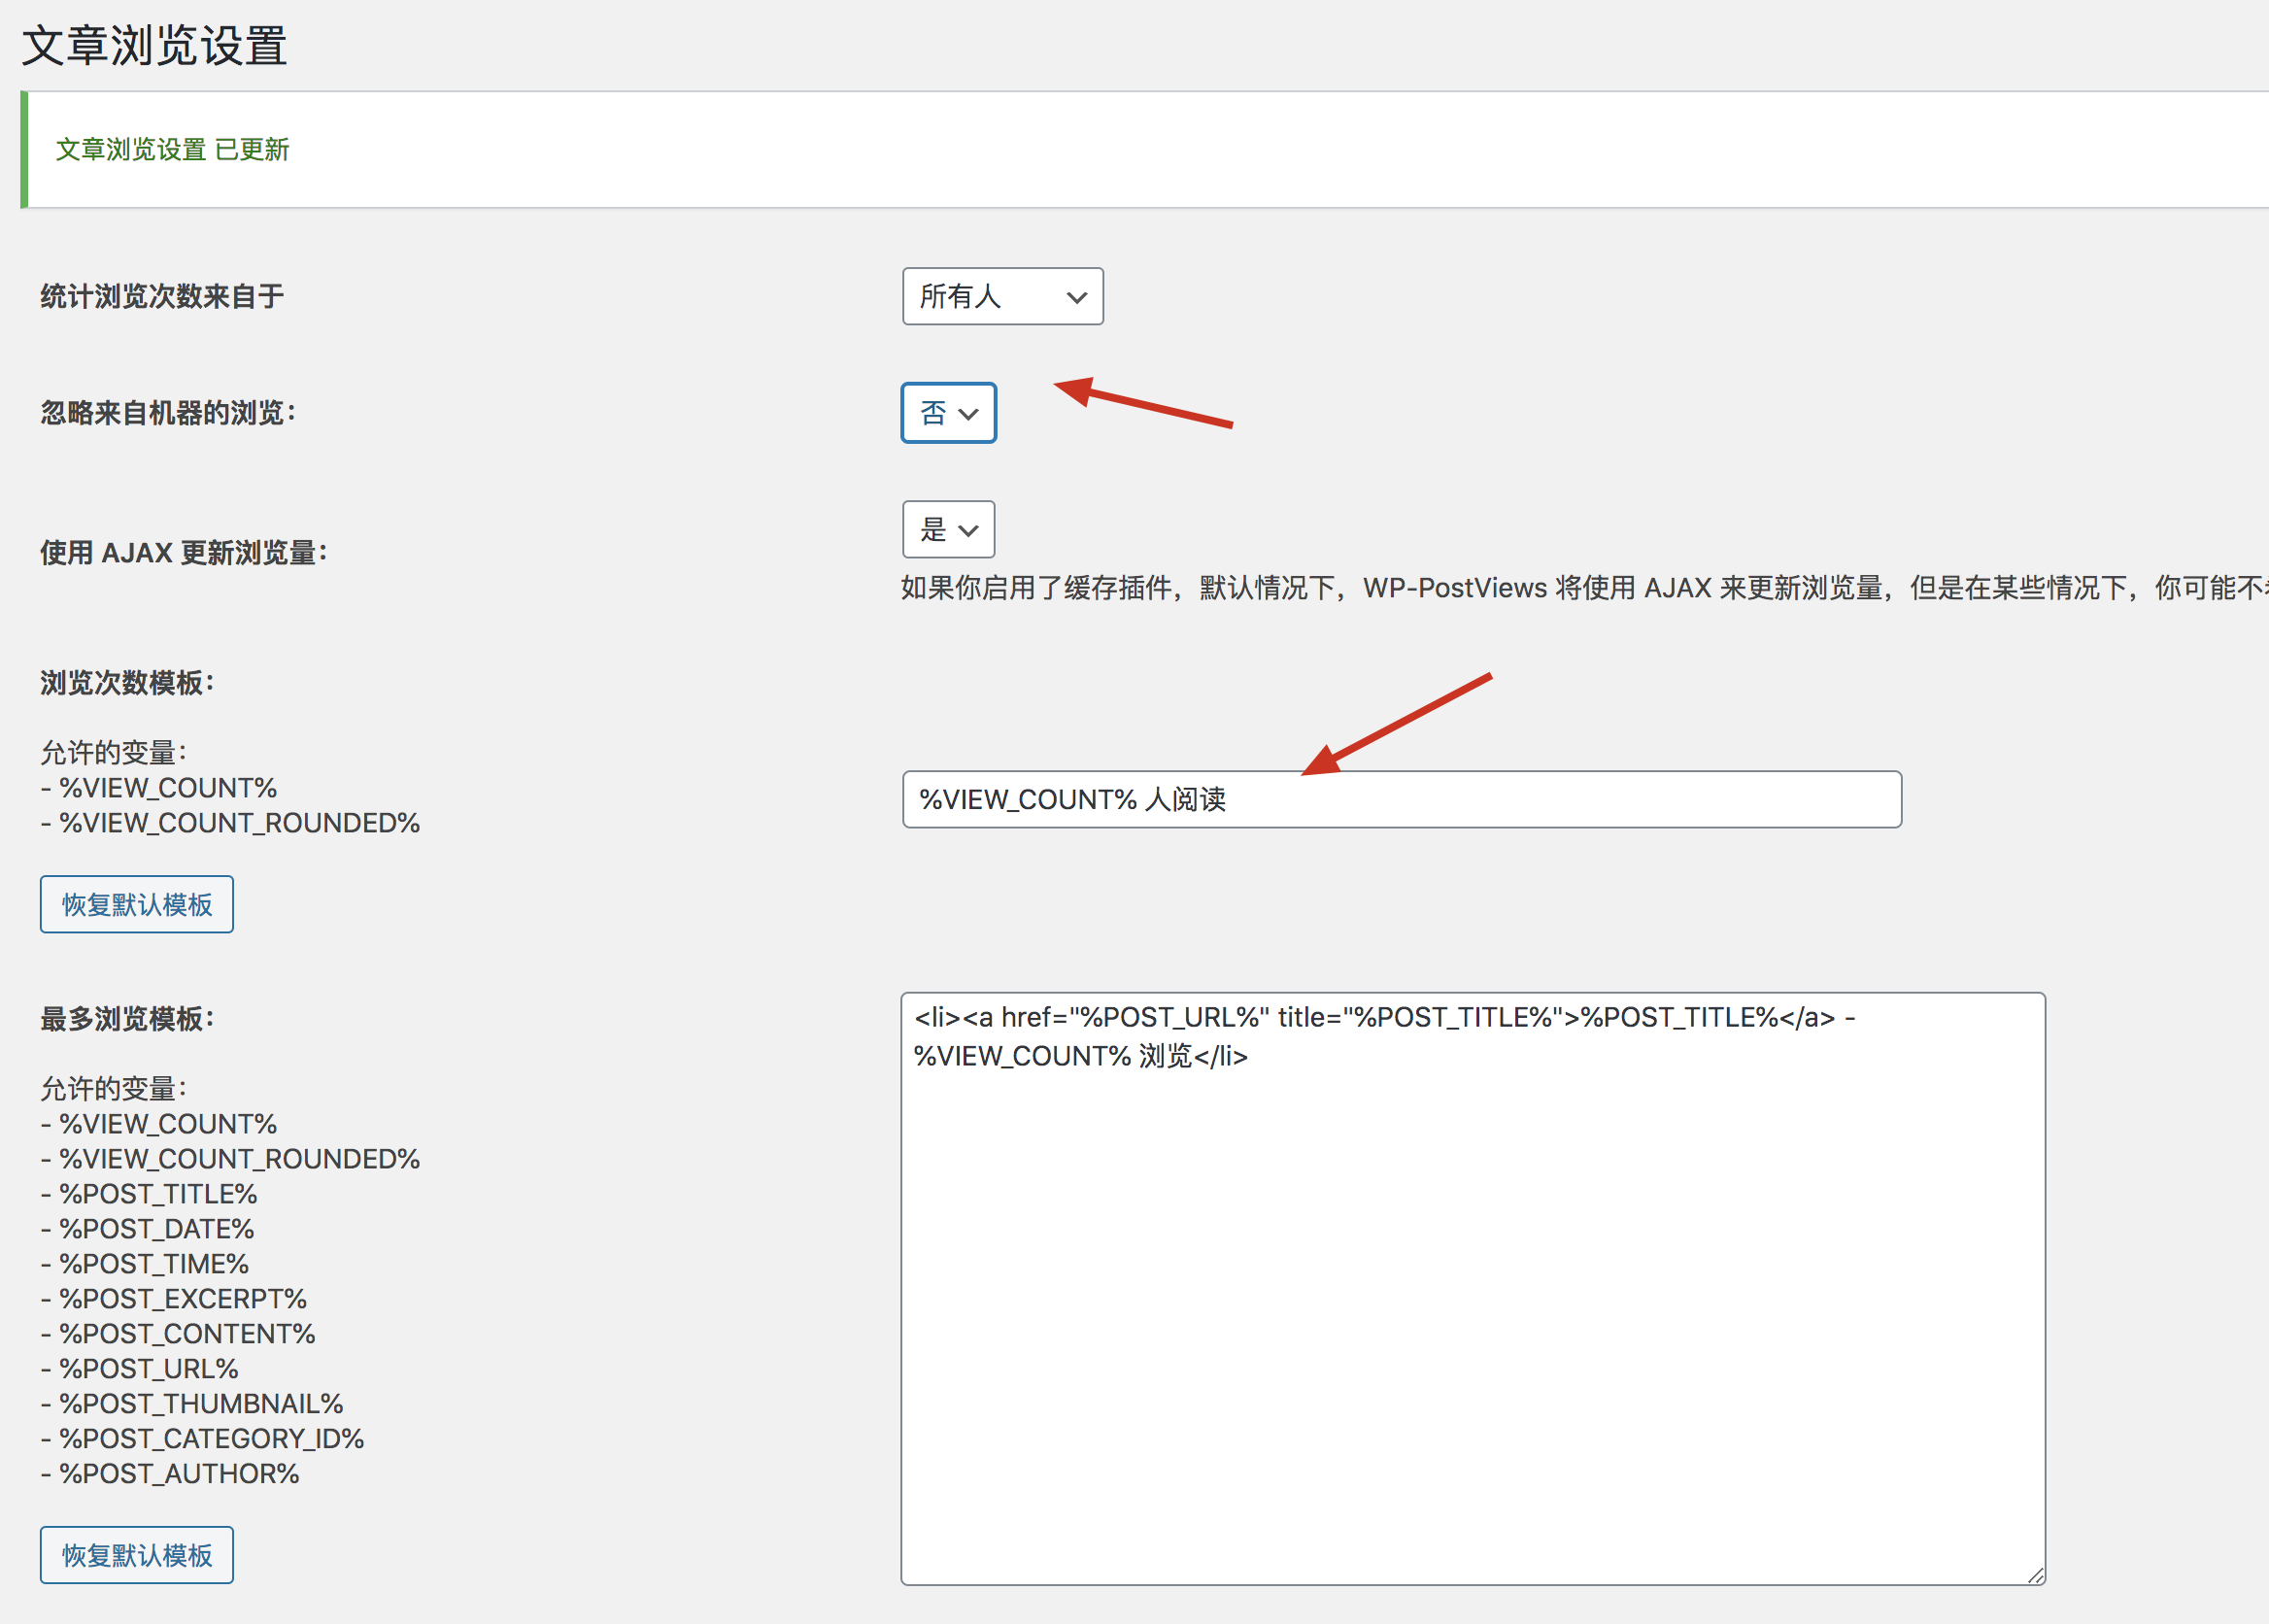The image size is (2269, 1624).
Task: Click the 文章浏览设置 已更新 notice
Action: point(172,150)
